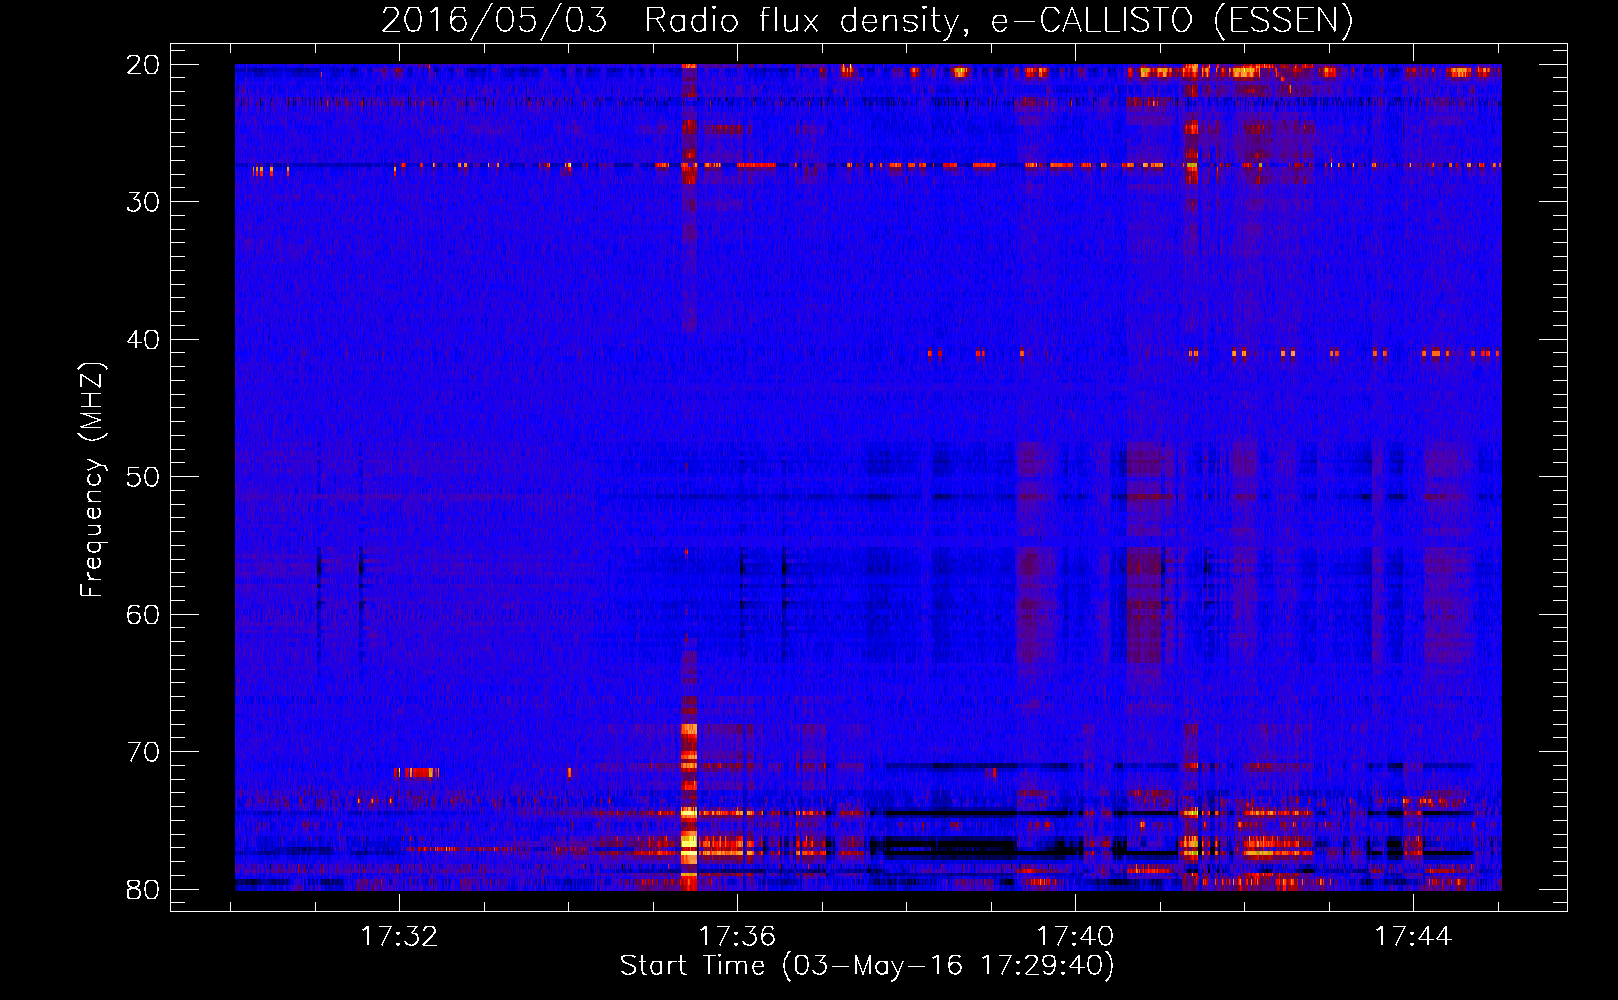Click the 80 frequency tick label
Viewport: 1618px width, 1000px height.
pos(144,890)
